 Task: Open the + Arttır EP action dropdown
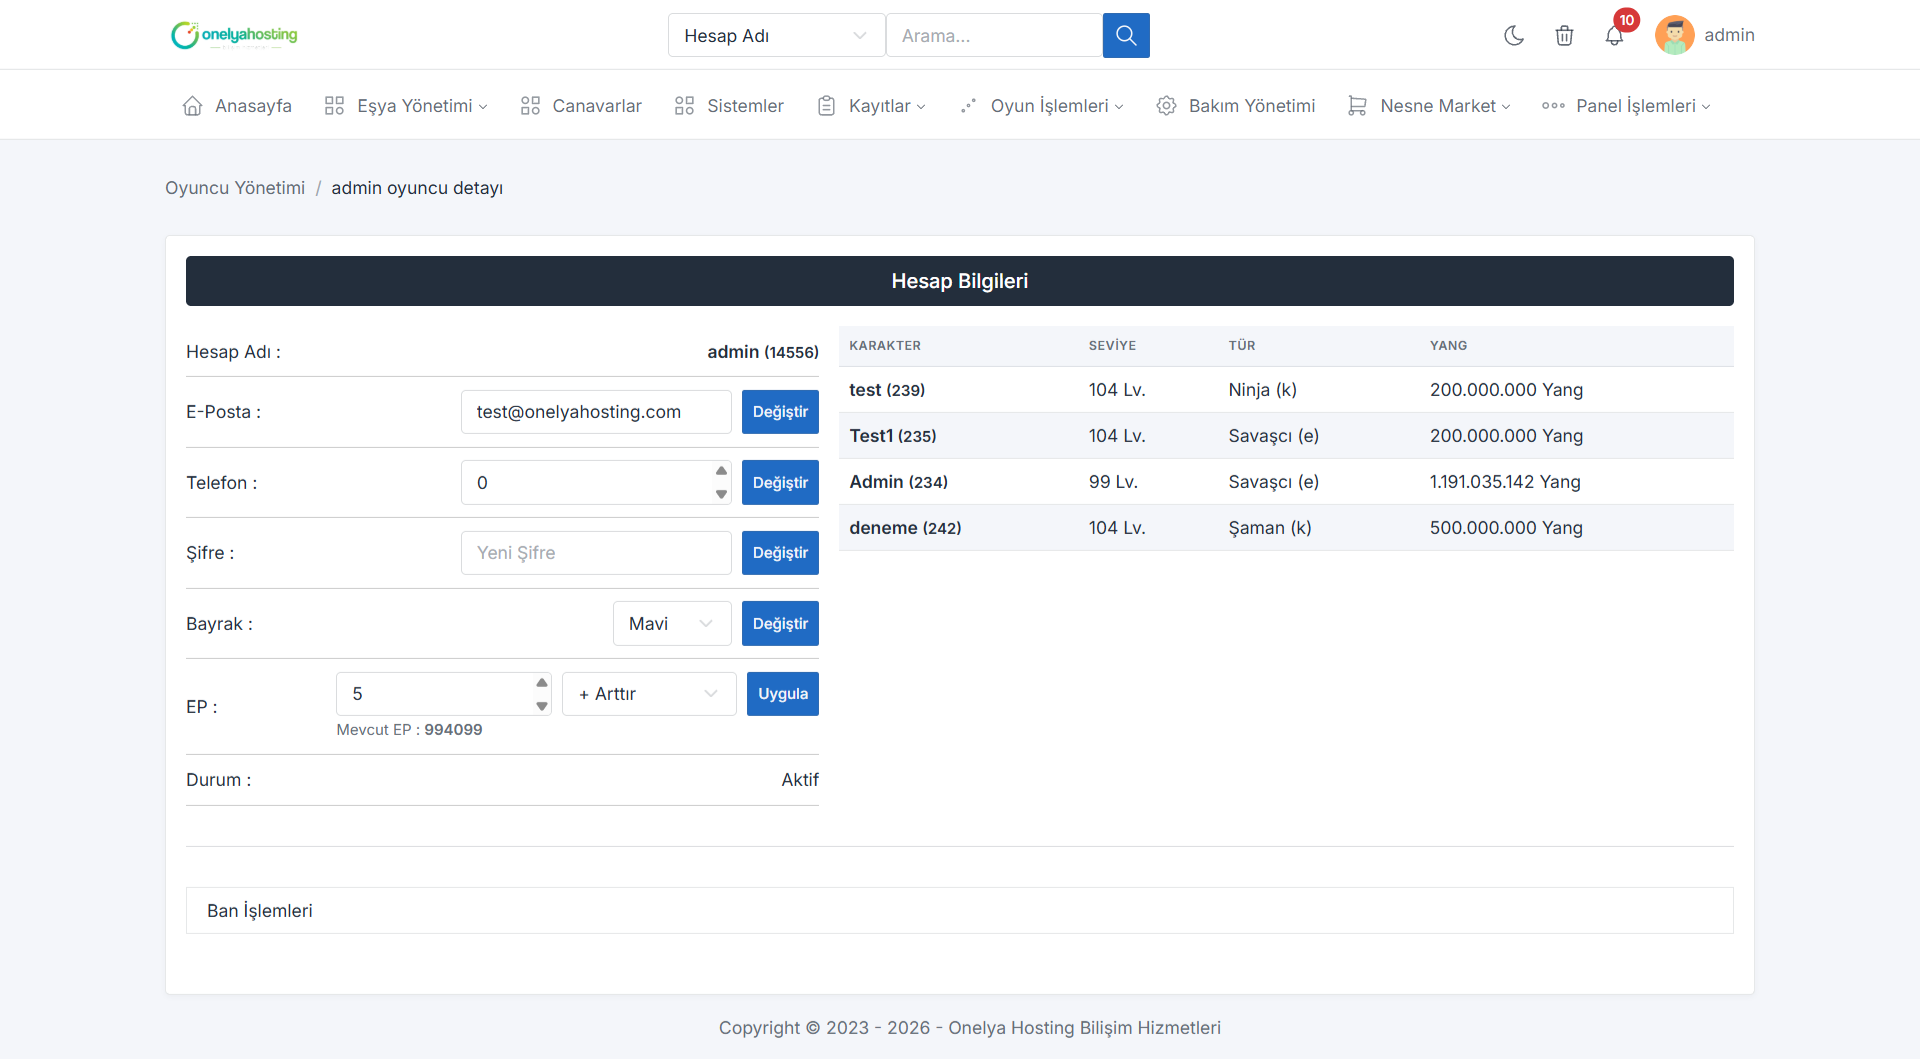(649, 694)
